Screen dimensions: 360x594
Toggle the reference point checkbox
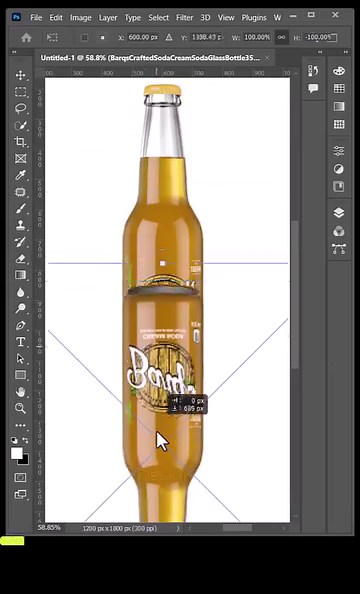click(85, 38)
